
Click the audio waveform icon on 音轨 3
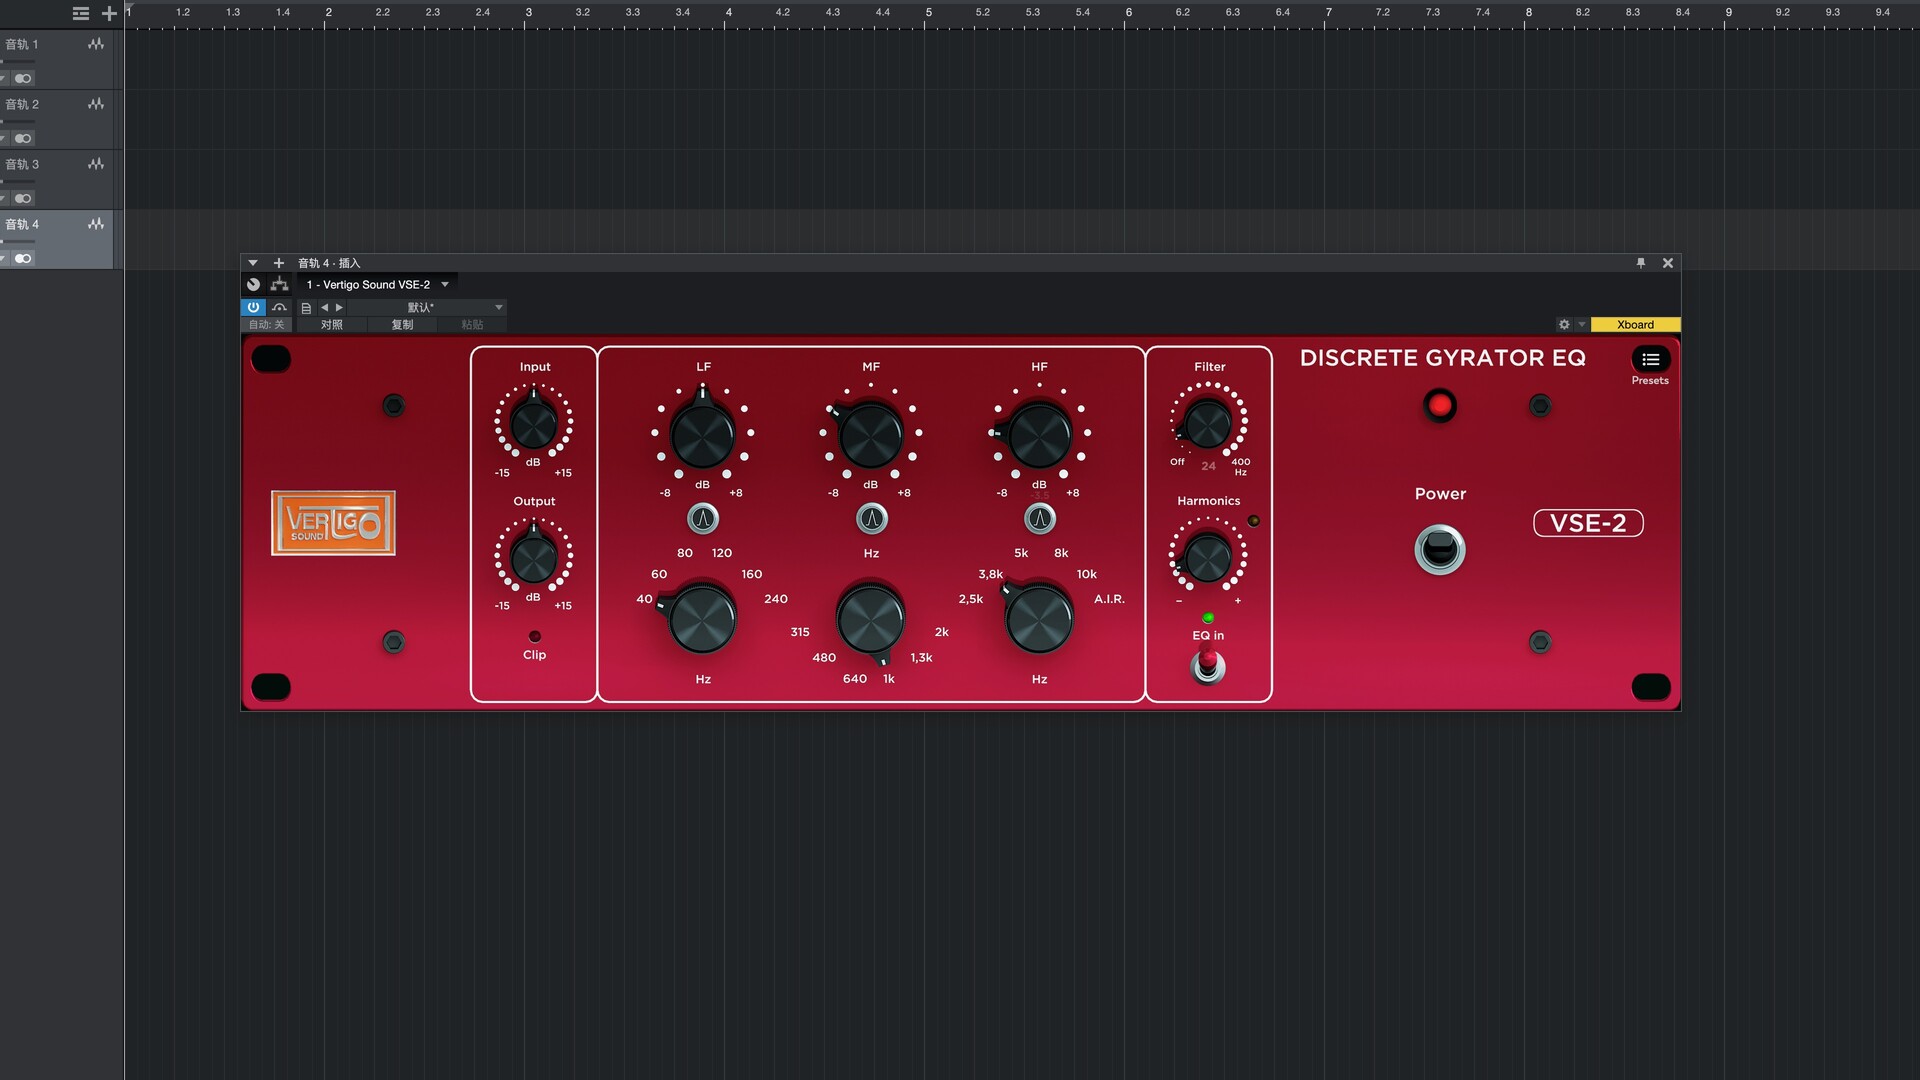pos(96,164)
